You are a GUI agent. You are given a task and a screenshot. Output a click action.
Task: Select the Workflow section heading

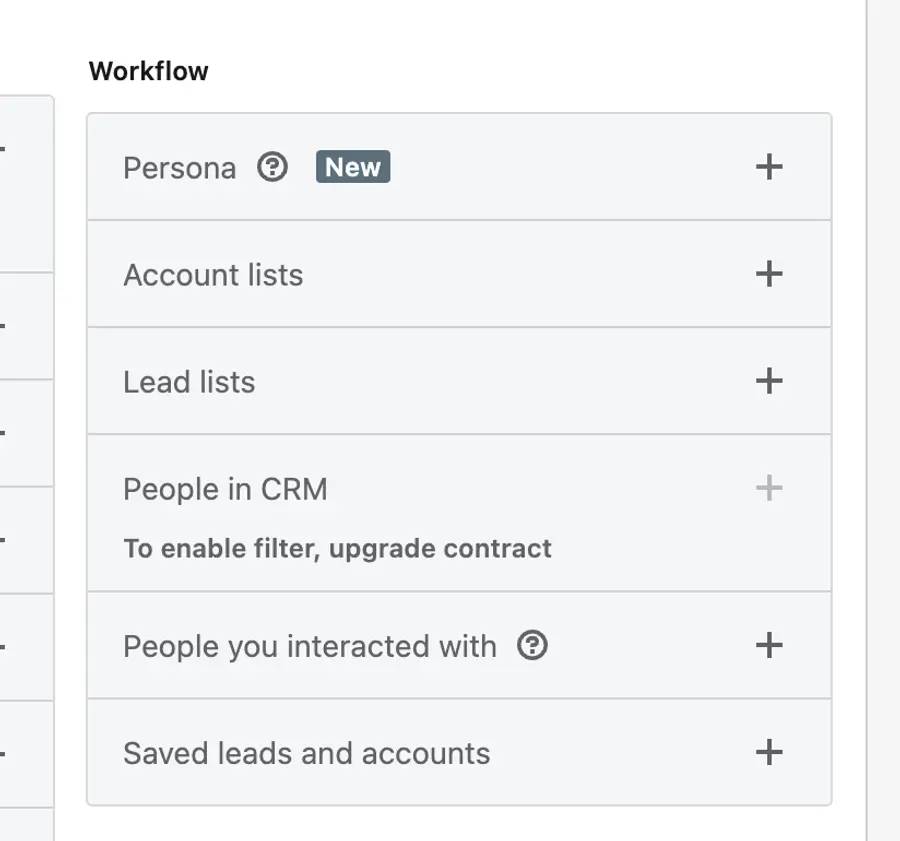click(x=148, y=71)
